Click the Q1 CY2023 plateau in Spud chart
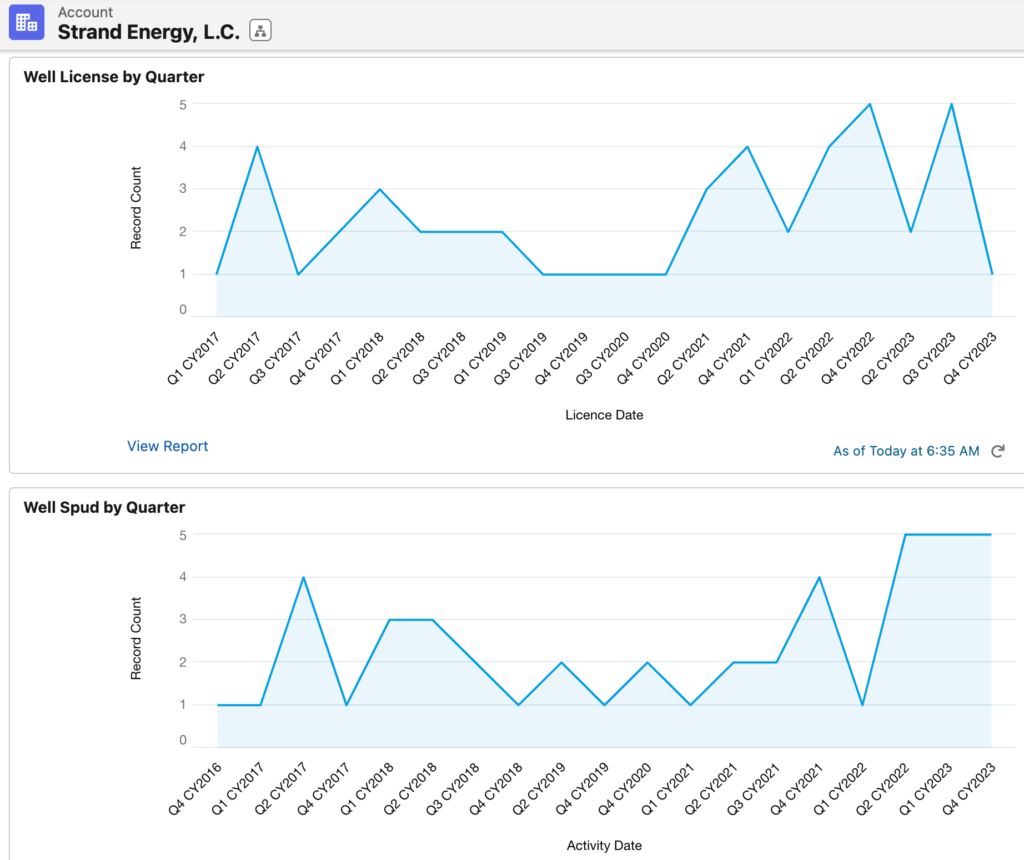The height and width of the screenshot is (860, 1024). click(947, 534)
